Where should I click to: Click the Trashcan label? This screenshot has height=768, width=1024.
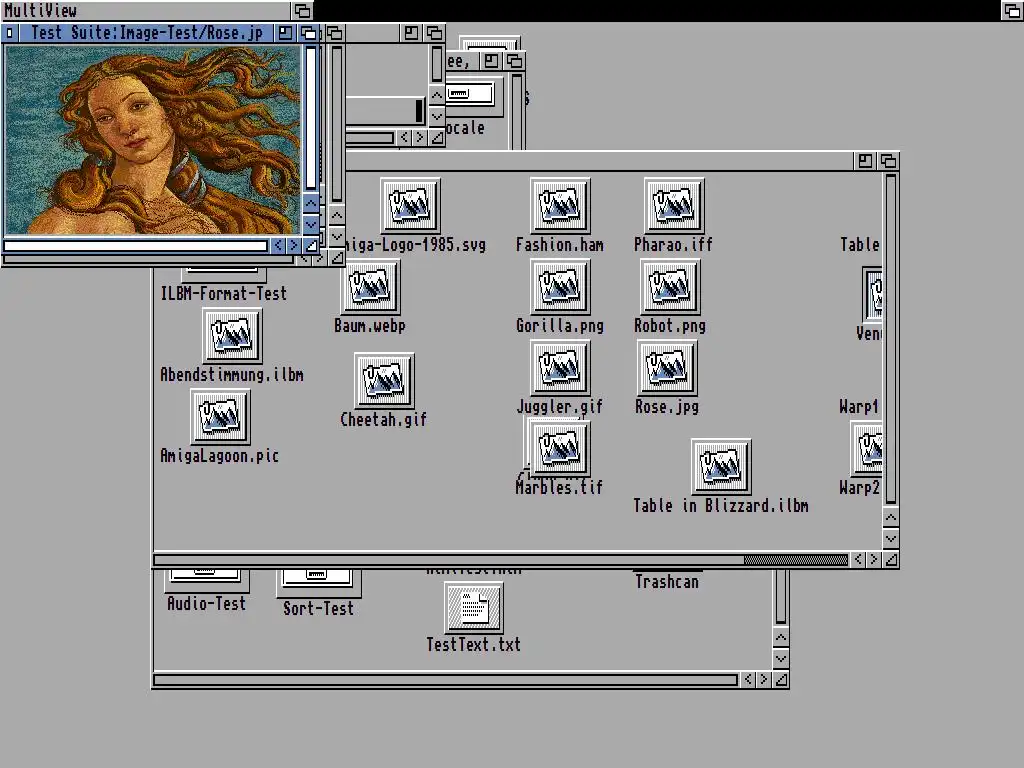point(667,581)
